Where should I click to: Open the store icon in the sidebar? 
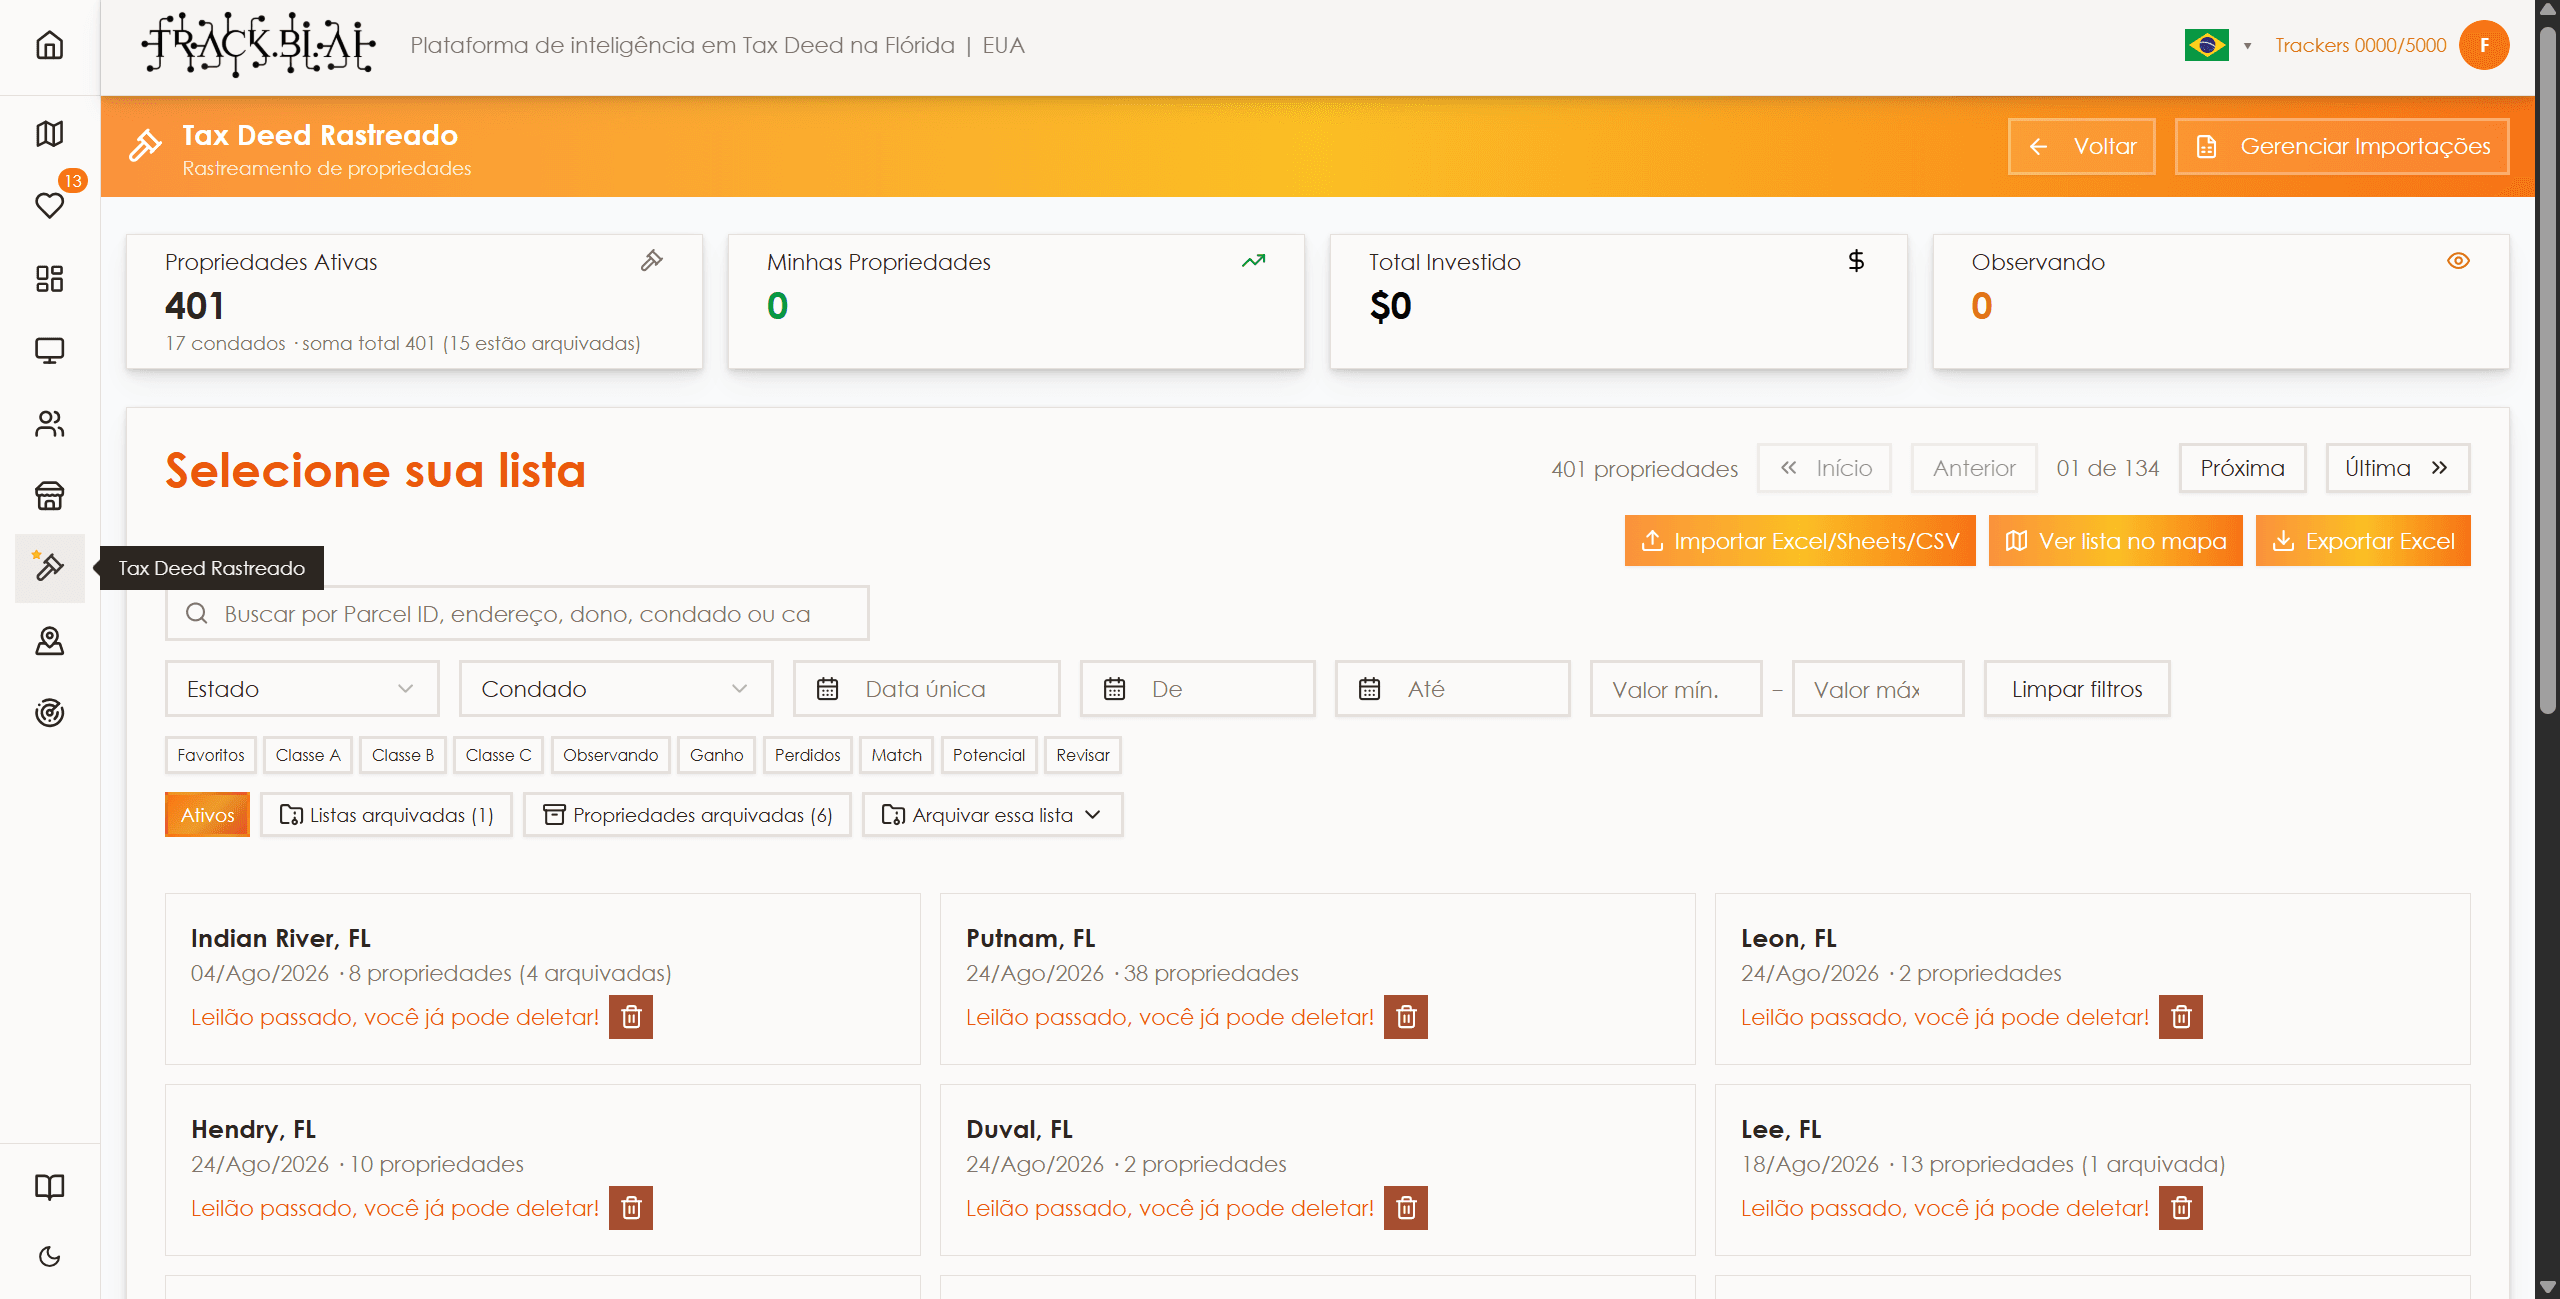(49, 495)
